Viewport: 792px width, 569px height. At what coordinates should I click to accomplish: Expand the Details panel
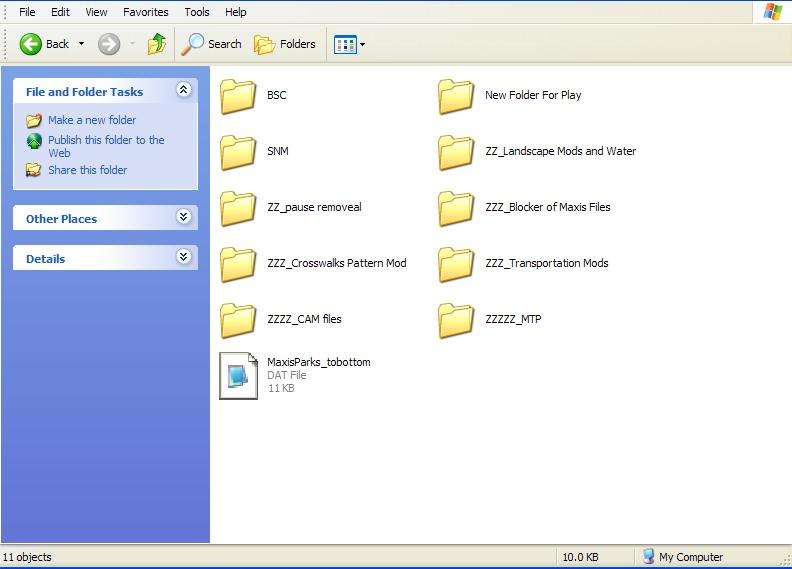point(183,256)
